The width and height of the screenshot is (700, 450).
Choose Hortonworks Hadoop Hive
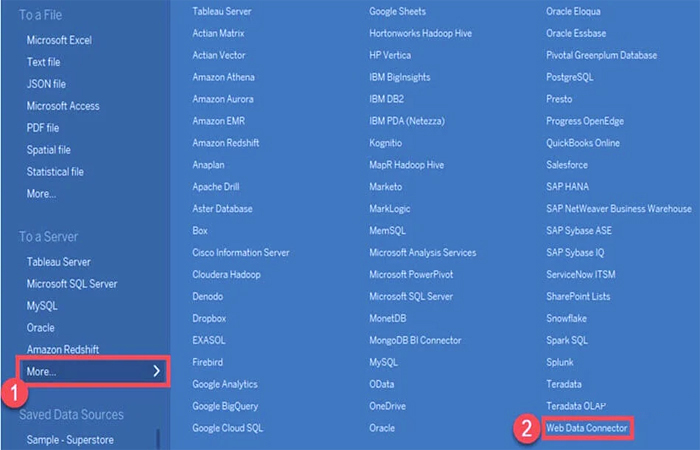pos(420,33)
